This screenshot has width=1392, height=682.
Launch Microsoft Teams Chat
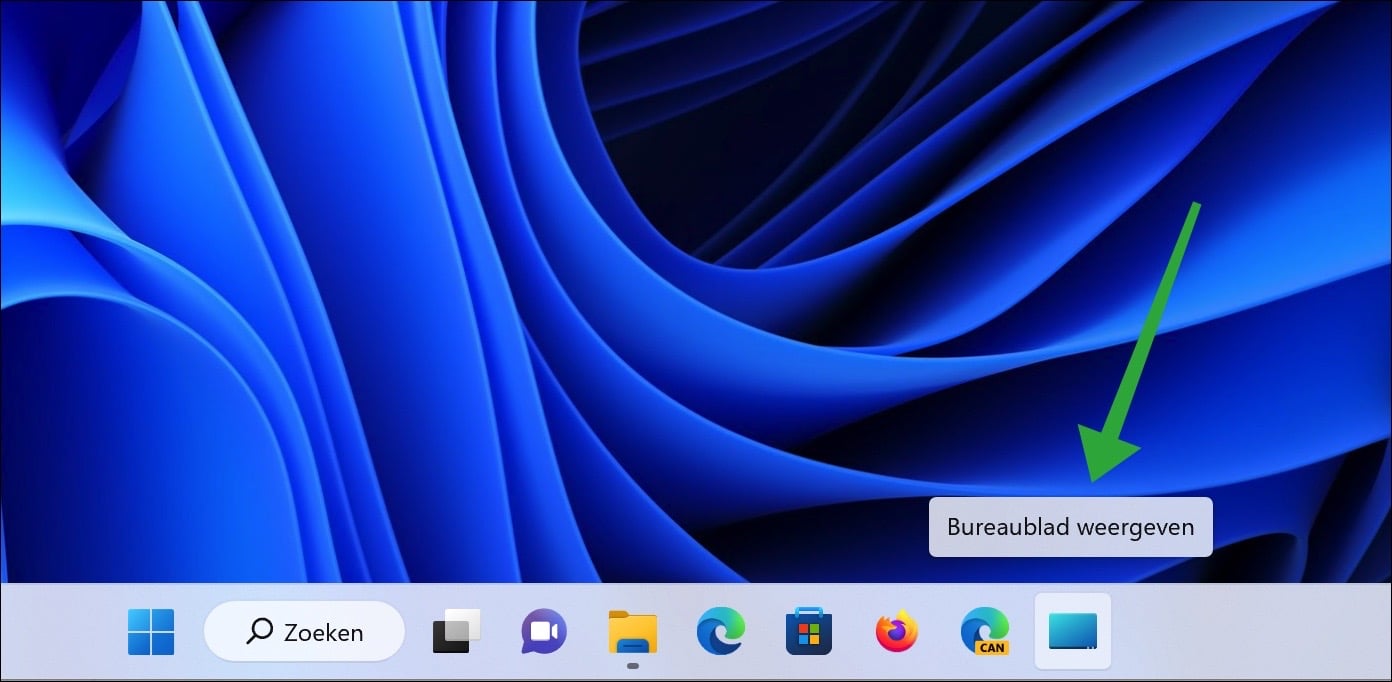pyautogui.click(x=544, y=632)
